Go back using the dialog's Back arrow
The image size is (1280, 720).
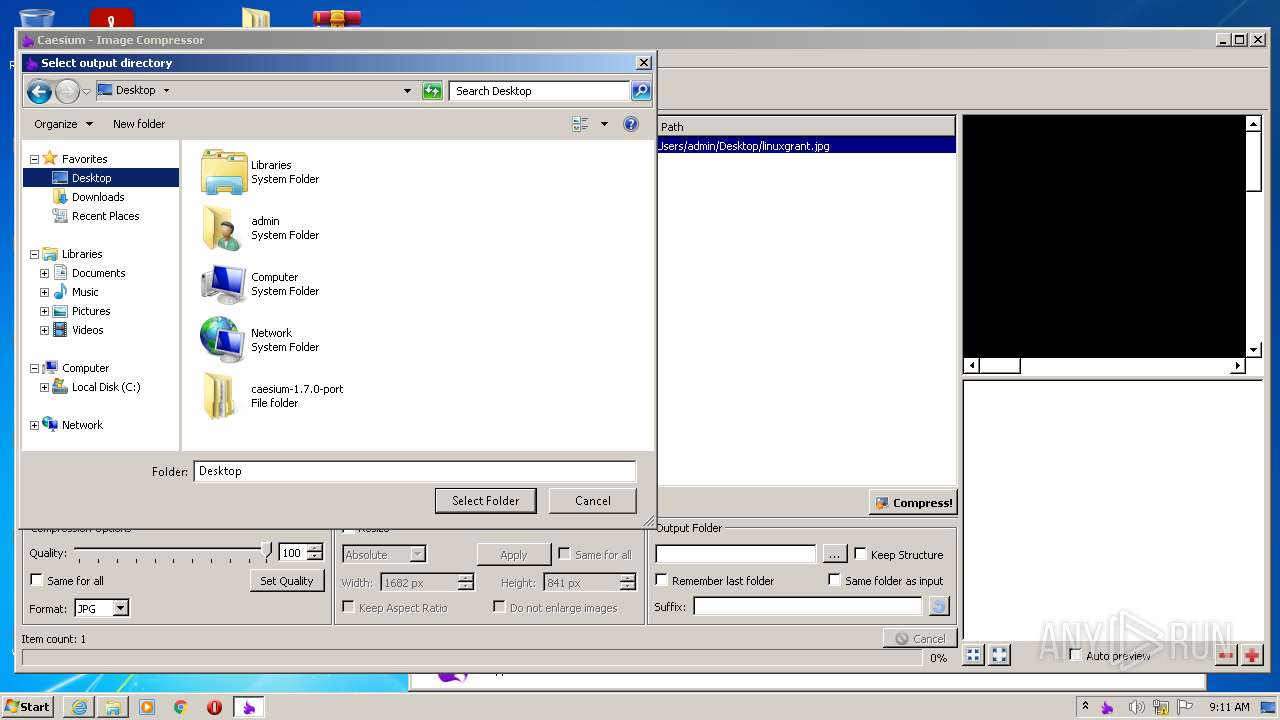[x=39, y=92]
